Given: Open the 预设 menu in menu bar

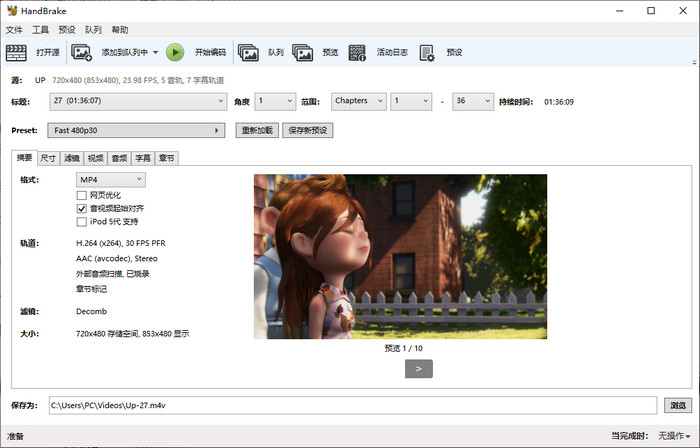Looking at the screenshot, I should (x=67, y=30).
